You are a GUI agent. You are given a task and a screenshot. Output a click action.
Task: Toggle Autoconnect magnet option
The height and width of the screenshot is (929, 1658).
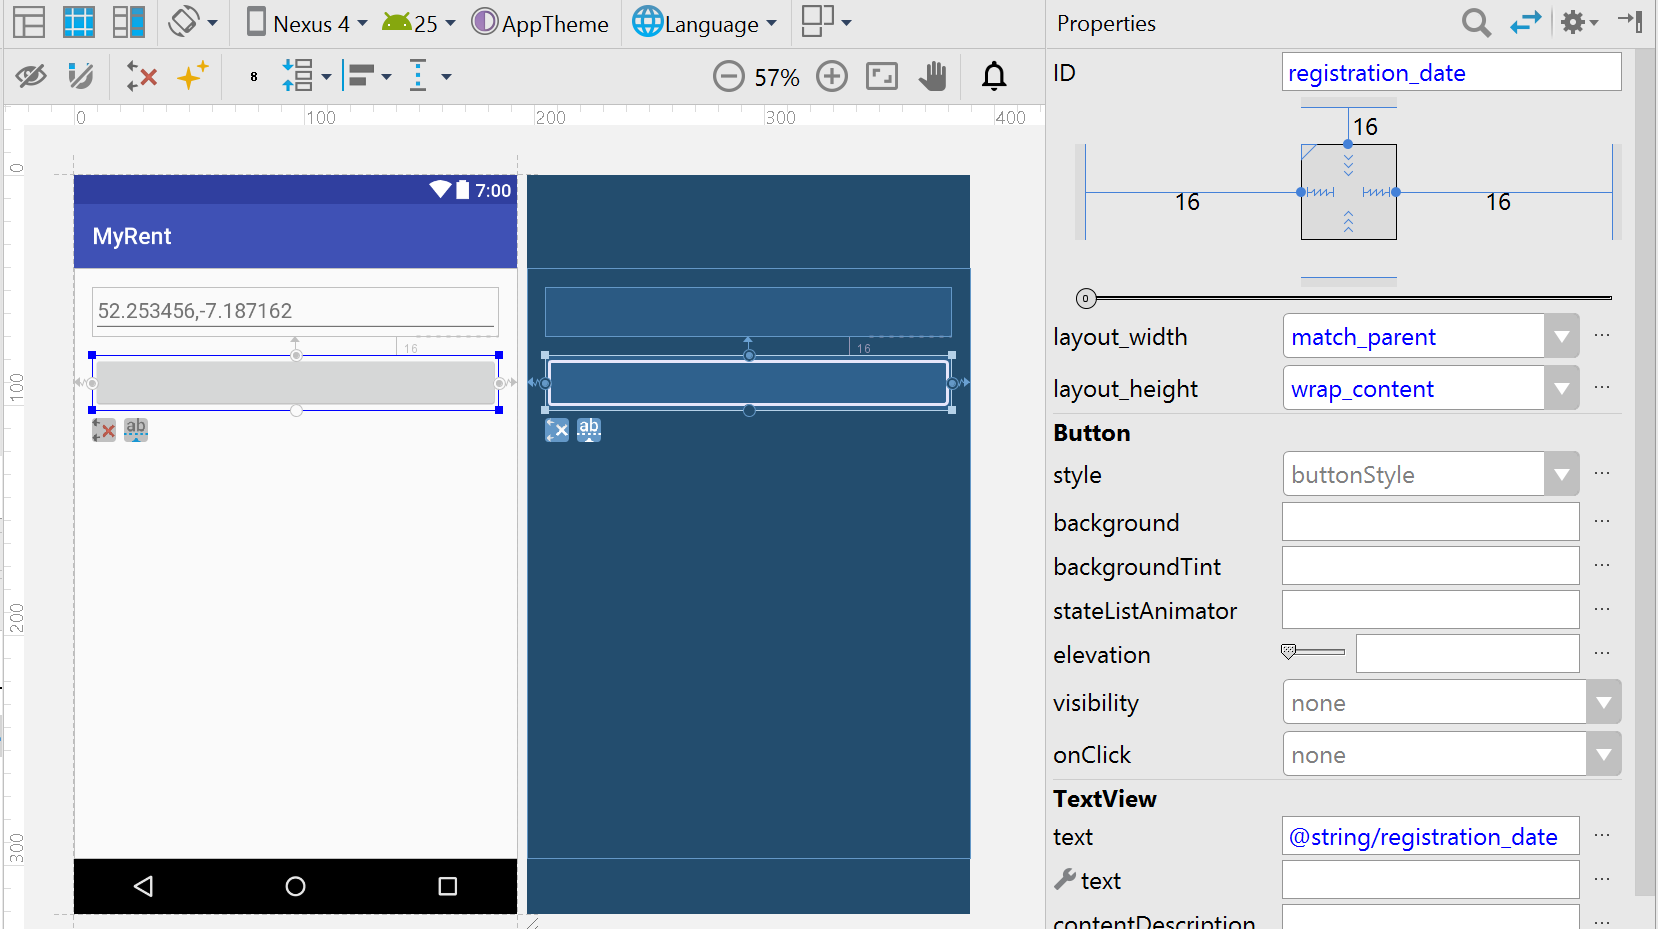pos(80,76)
